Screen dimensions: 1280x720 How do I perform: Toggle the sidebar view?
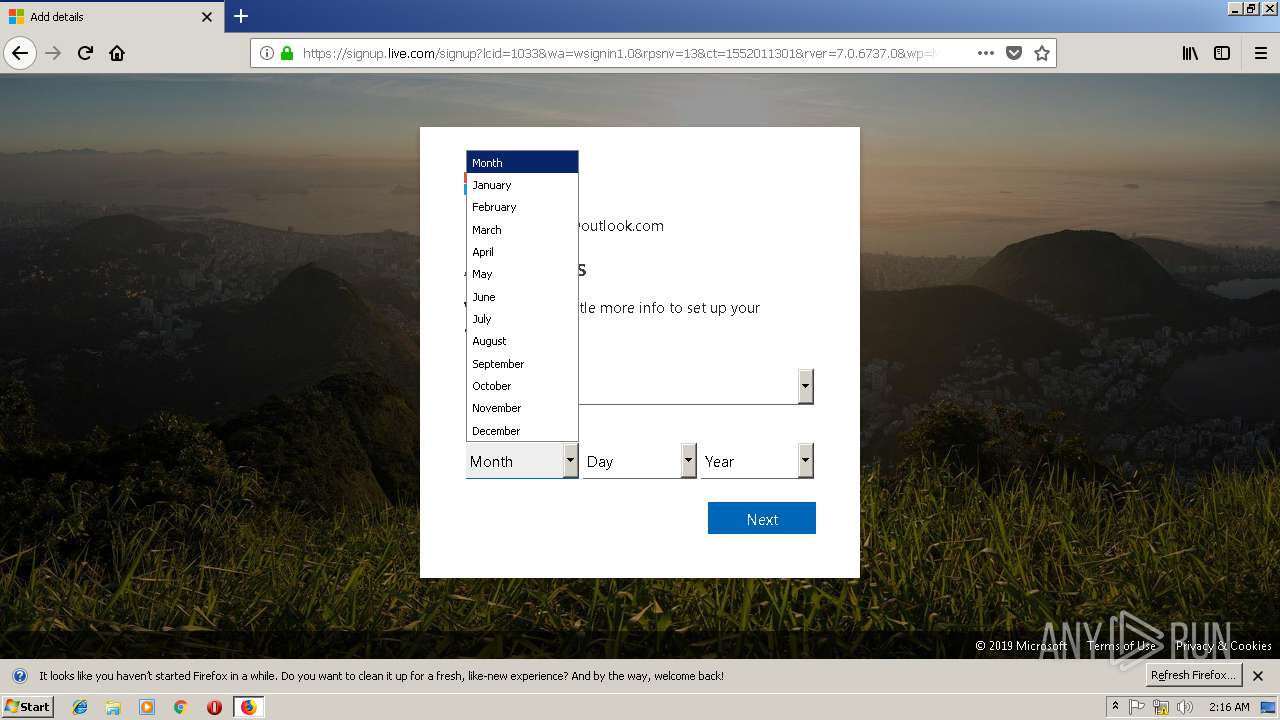tap(1222, 53)
